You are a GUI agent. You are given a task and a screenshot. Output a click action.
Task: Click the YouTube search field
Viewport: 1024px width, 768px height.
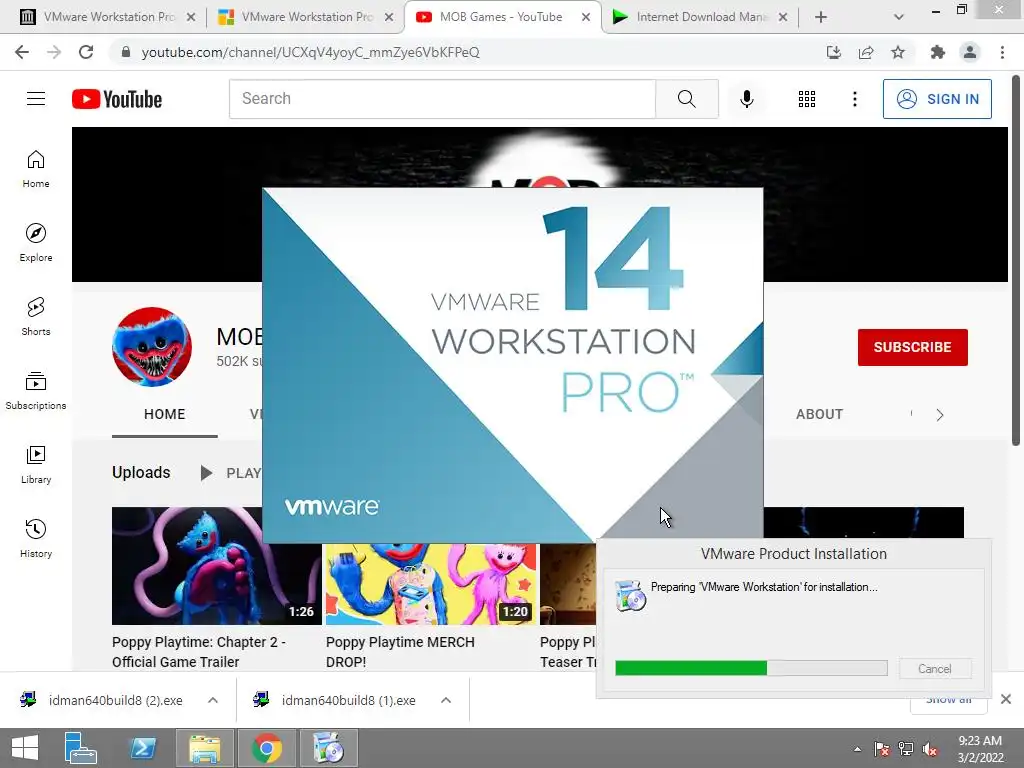pos(442,99)
